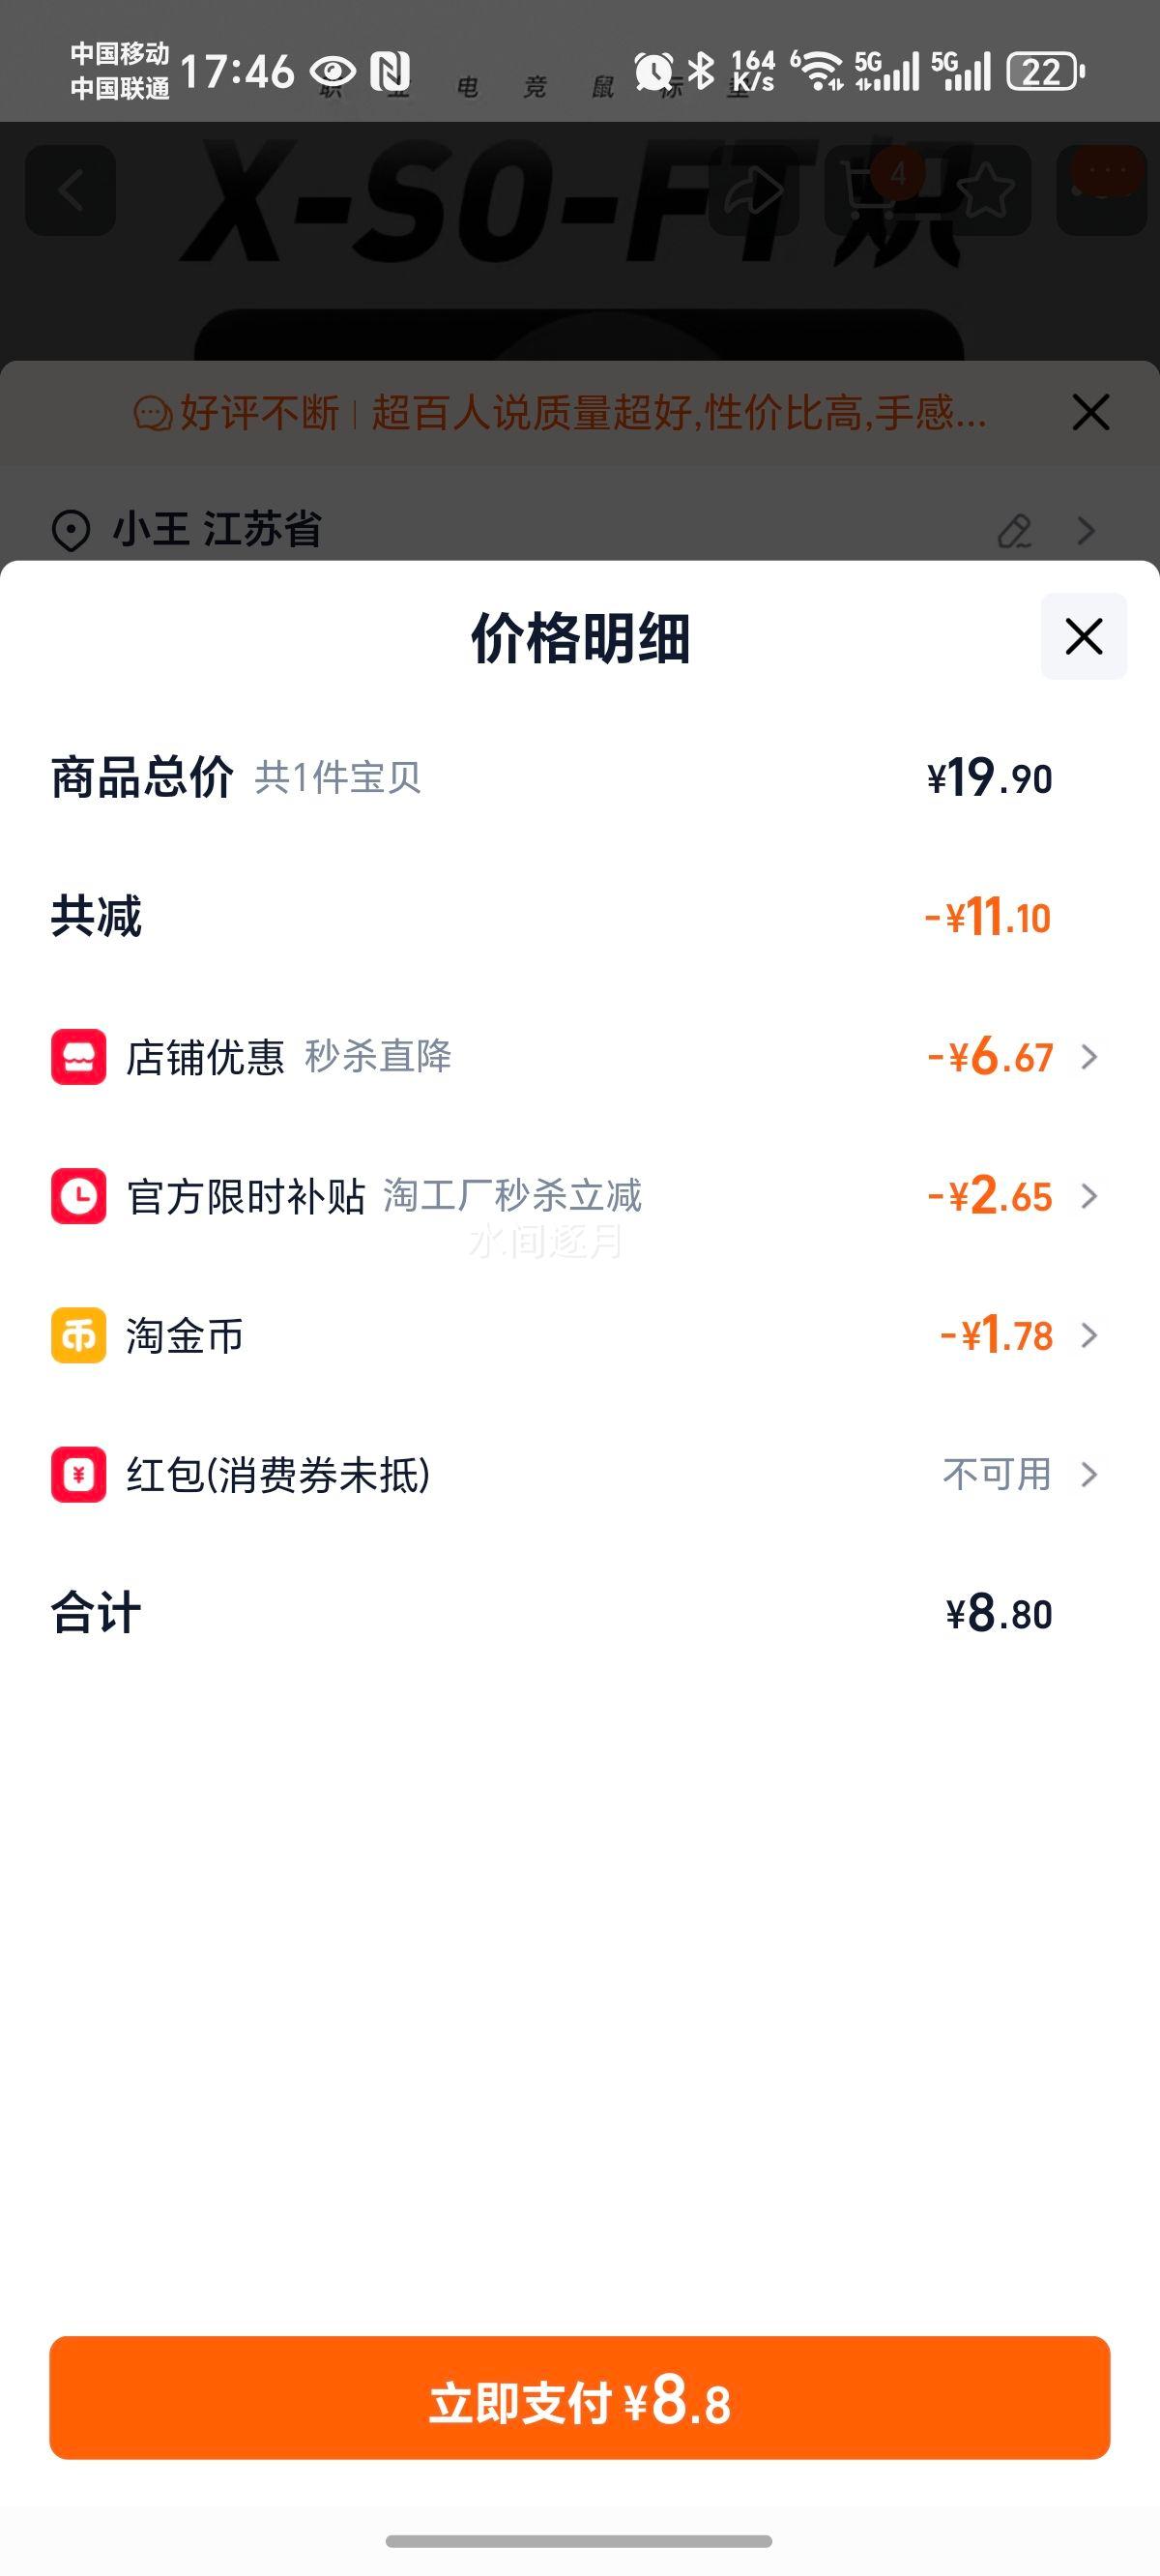The image size is (1160, 2576).
Task: Tap the home gesture bar at bottom
Action: (x=580, y=2541)
